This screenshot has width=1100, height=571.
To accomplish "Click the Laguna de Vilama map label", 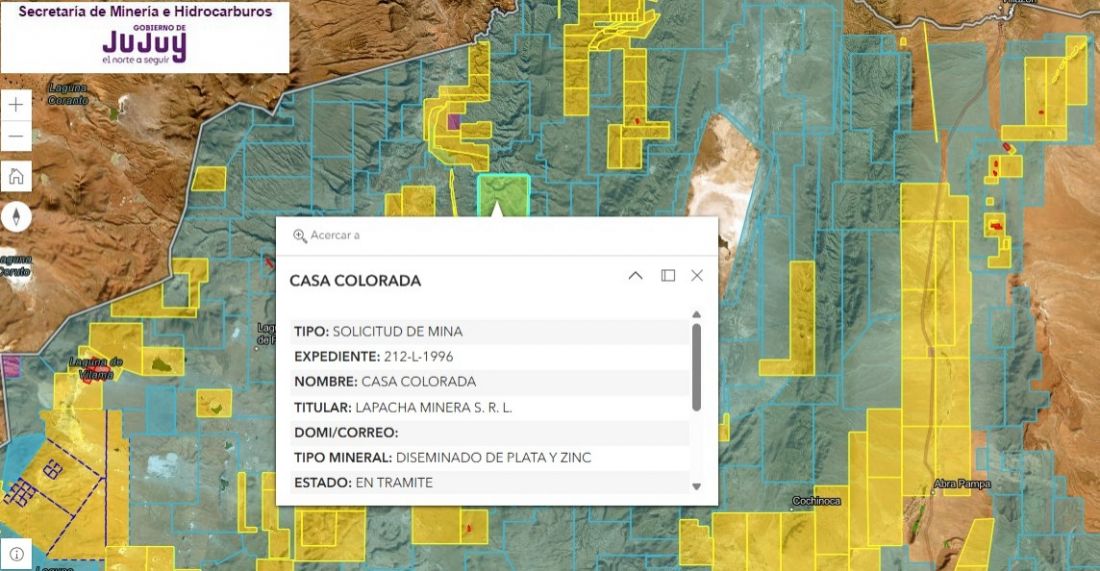I will (x=96, y=367).
